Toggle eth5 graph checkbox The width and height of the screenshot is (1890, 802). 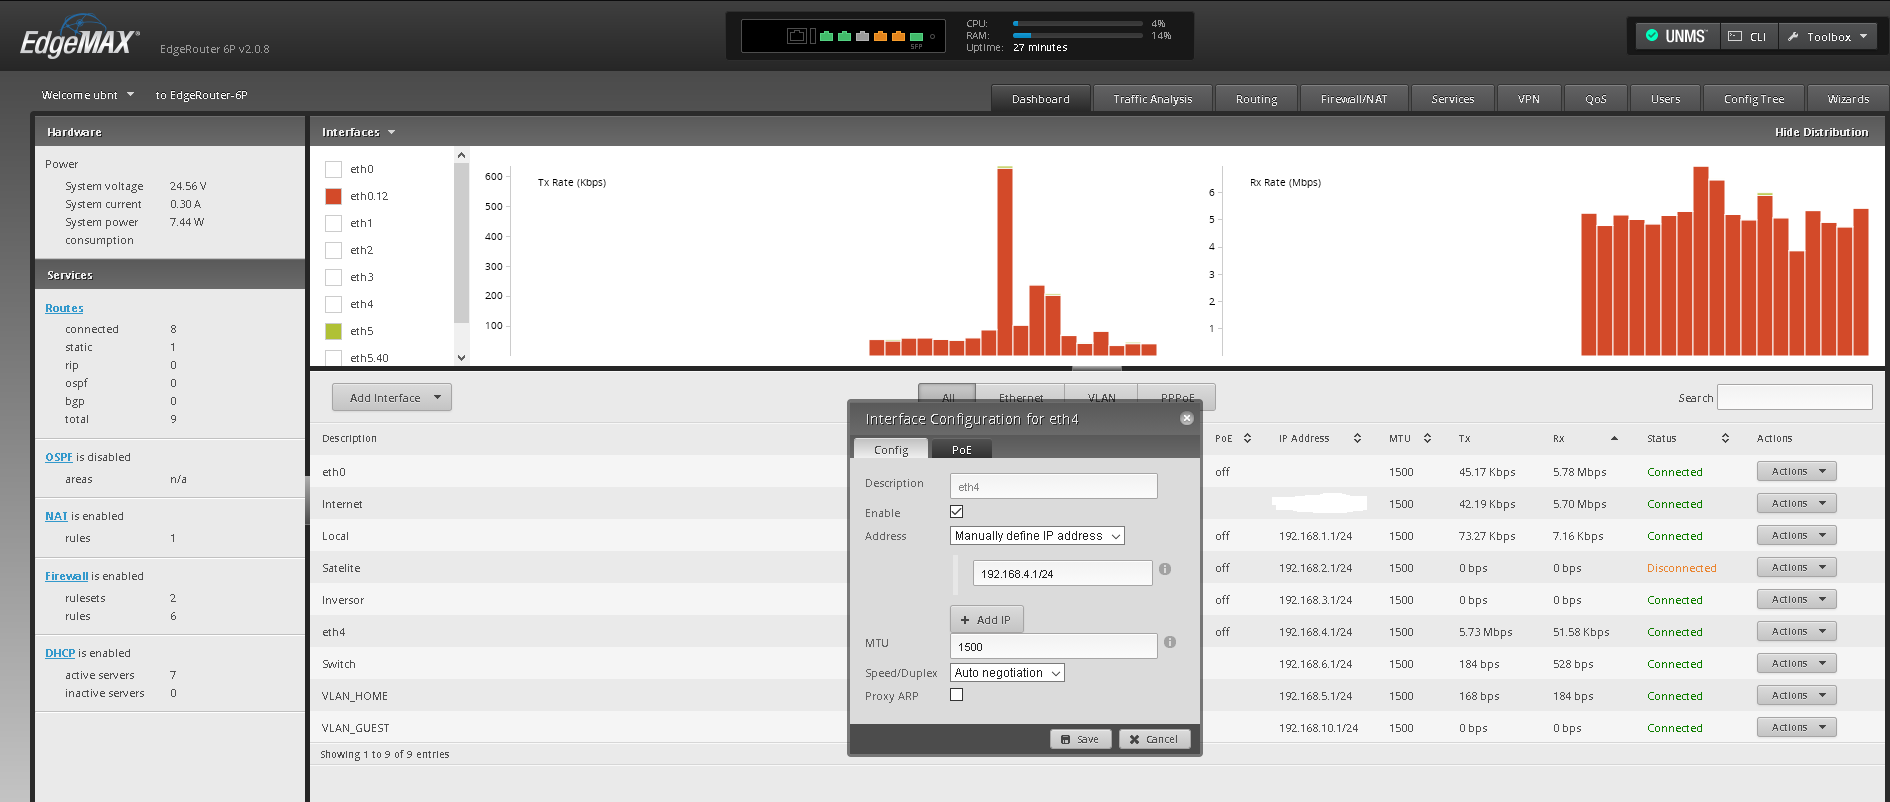pyautogui.click(x=334, y=331)
